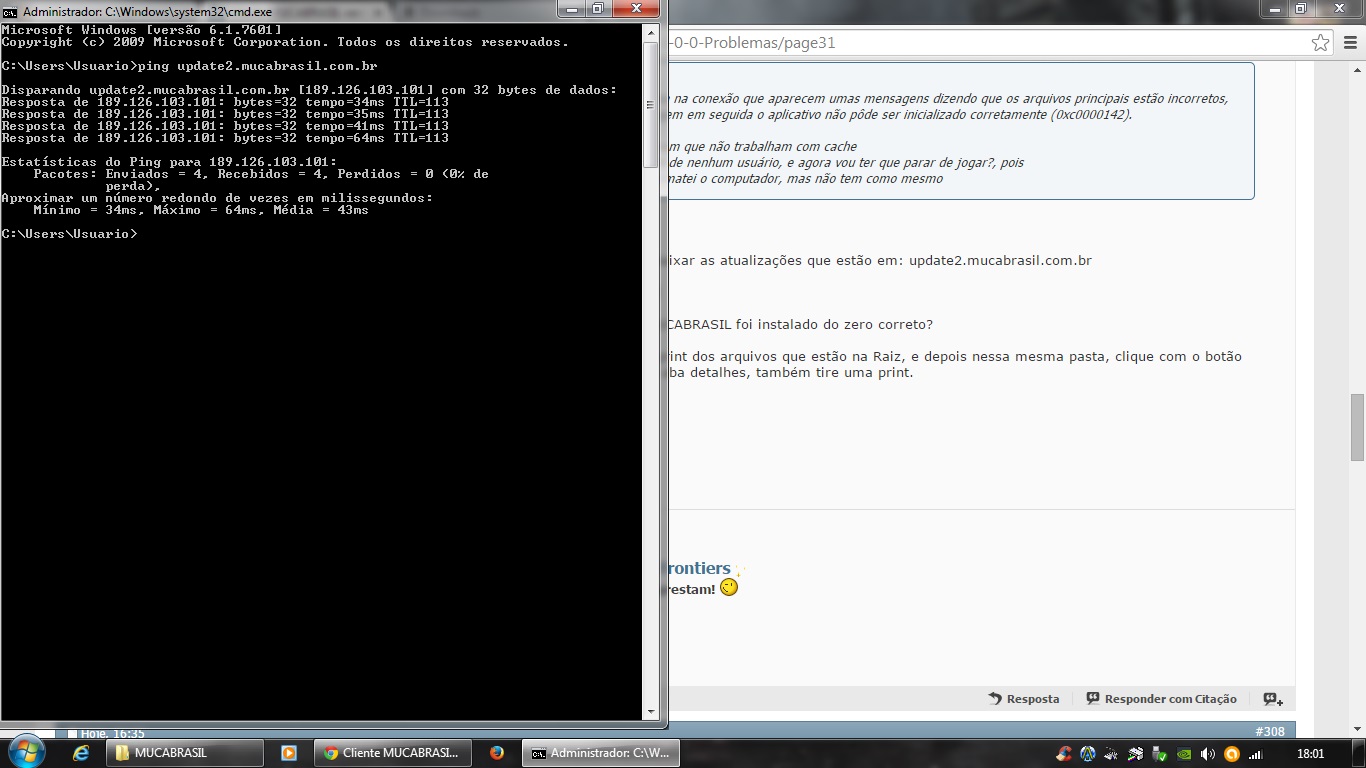Launch Firefox from the taskbar
The image size is (1366, 768).
click(497, 753)
